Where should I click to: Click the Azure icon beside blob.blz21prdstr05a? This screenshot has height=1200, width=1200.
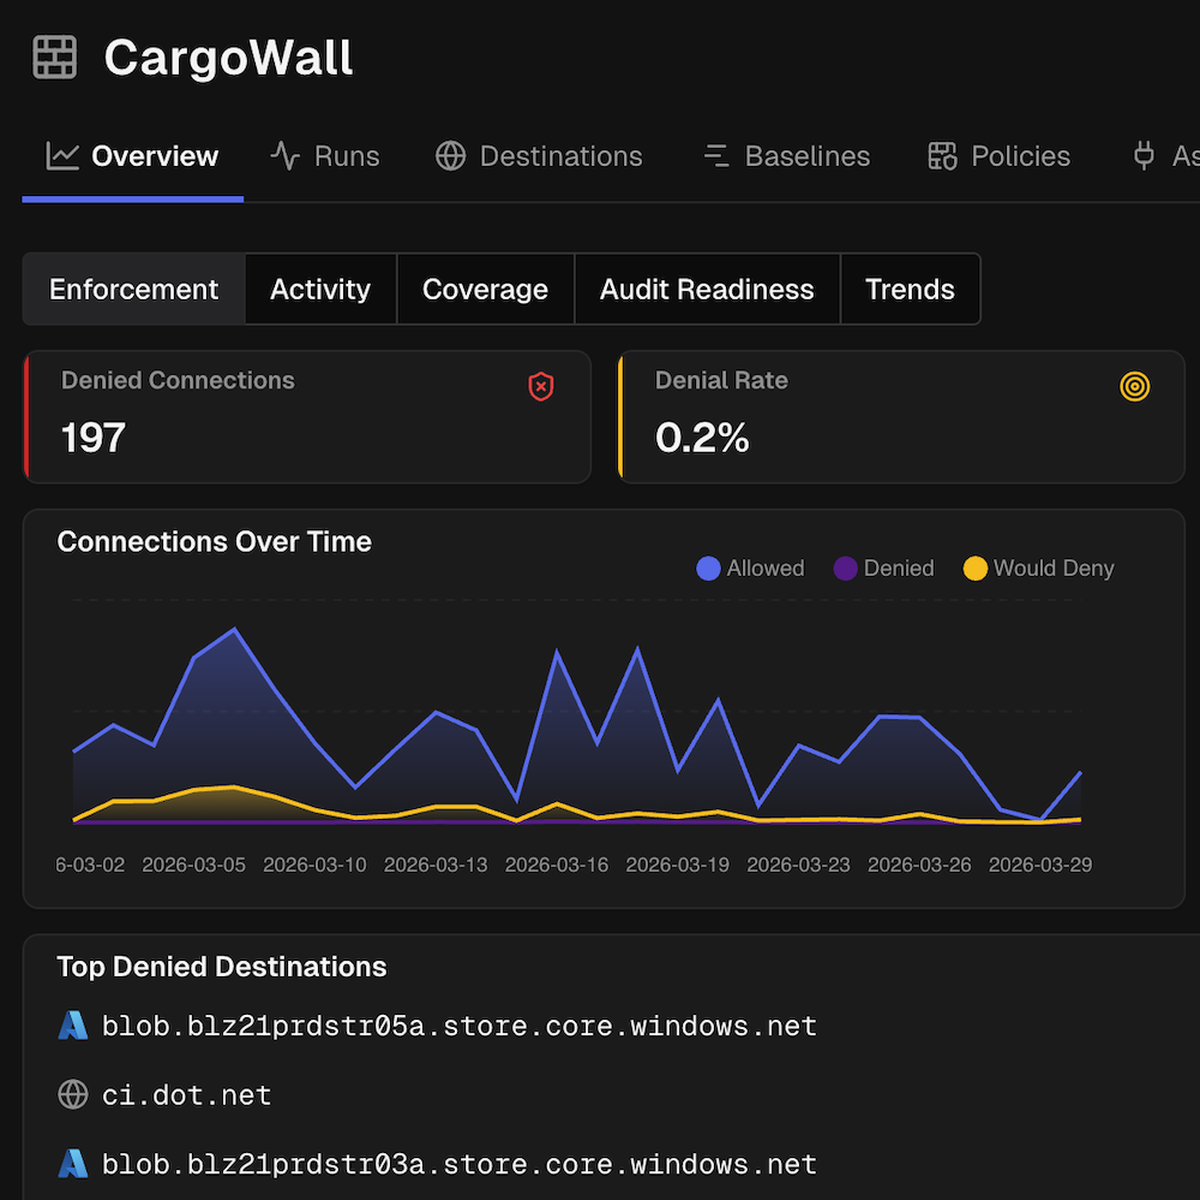pos(73,1026)
